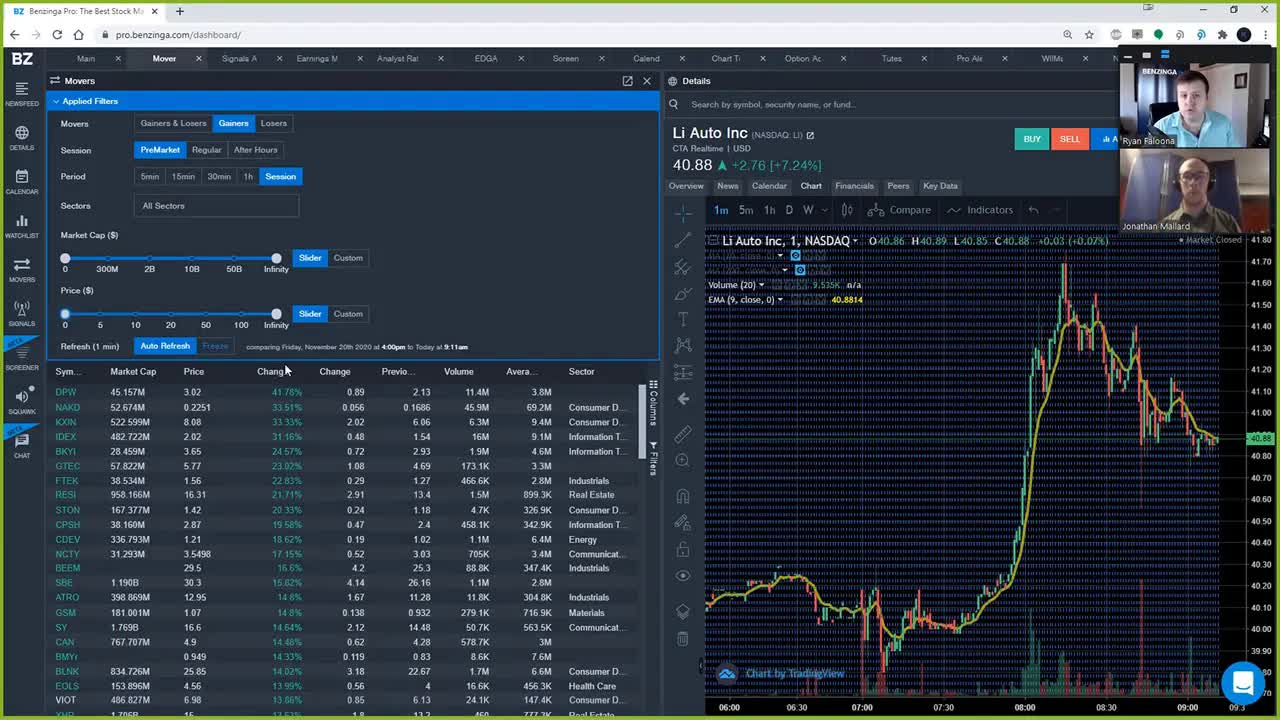The image size is (1280, 720).
Task: Open the Volume (20) indicator dropdown
Action: (x=762, y=285)
